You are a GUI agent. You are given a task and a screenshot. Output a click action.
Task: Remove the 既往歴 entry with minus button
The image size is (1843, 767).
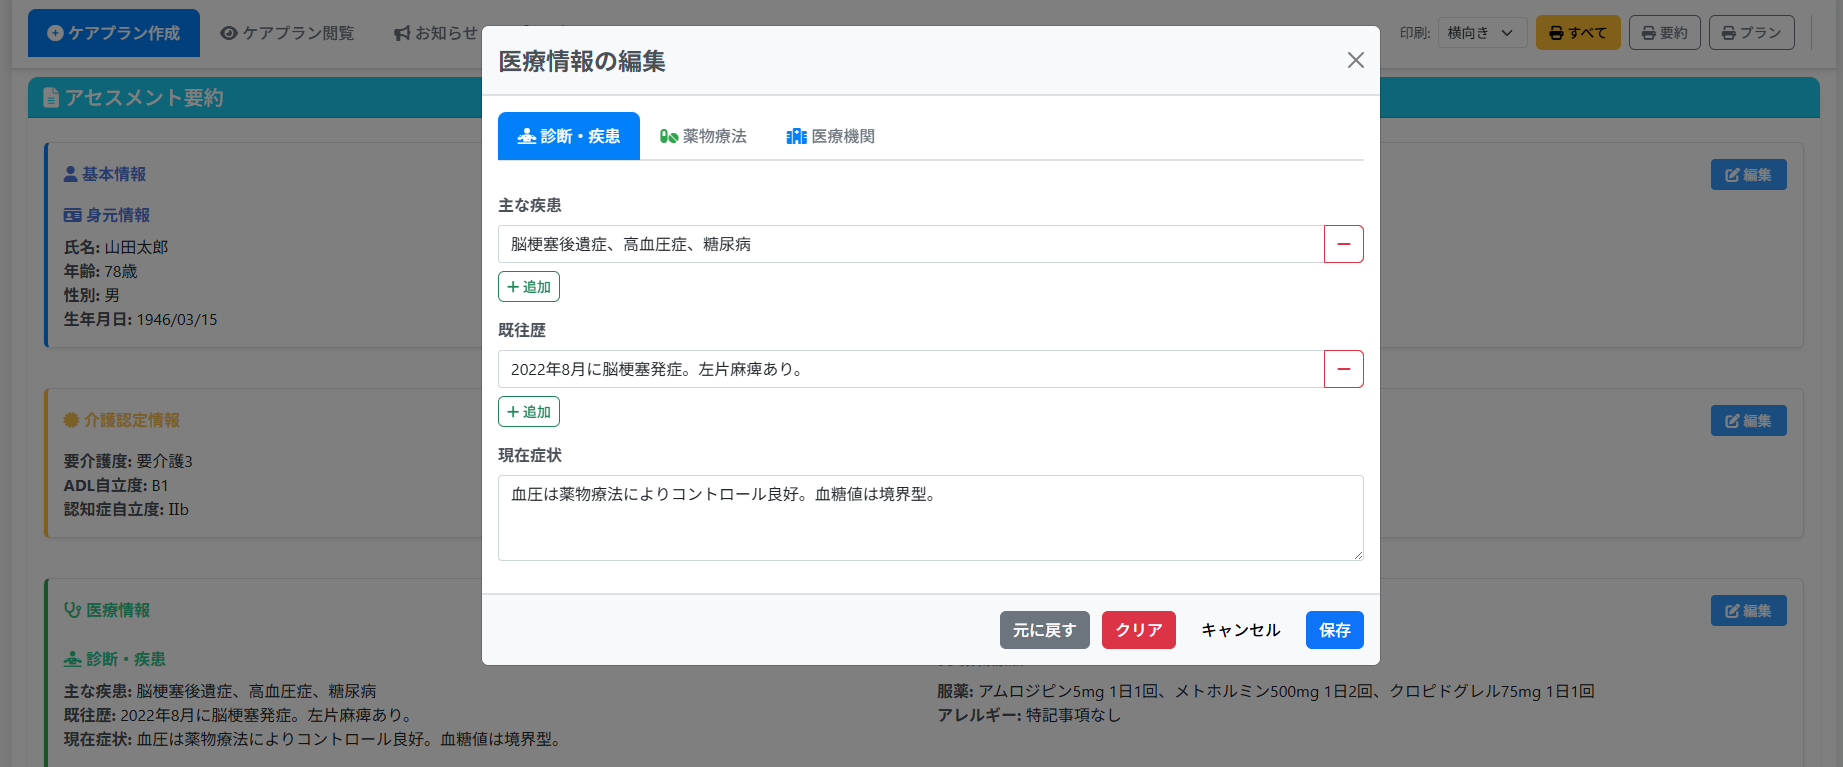1343,369
